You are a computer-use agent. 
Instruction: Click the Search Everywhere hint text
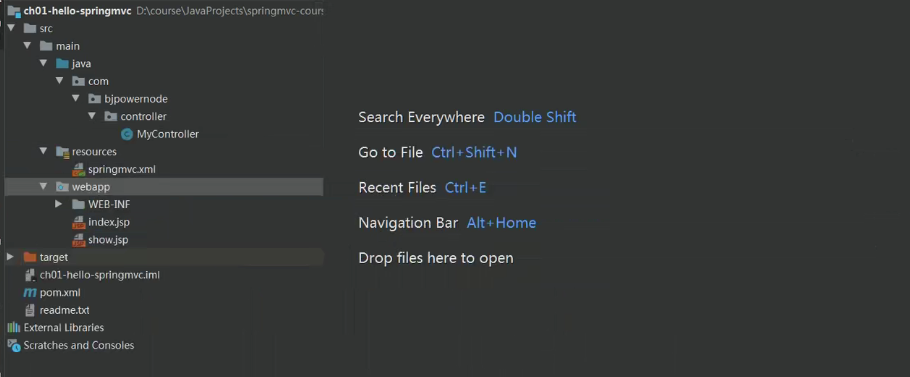coord(421,117)
